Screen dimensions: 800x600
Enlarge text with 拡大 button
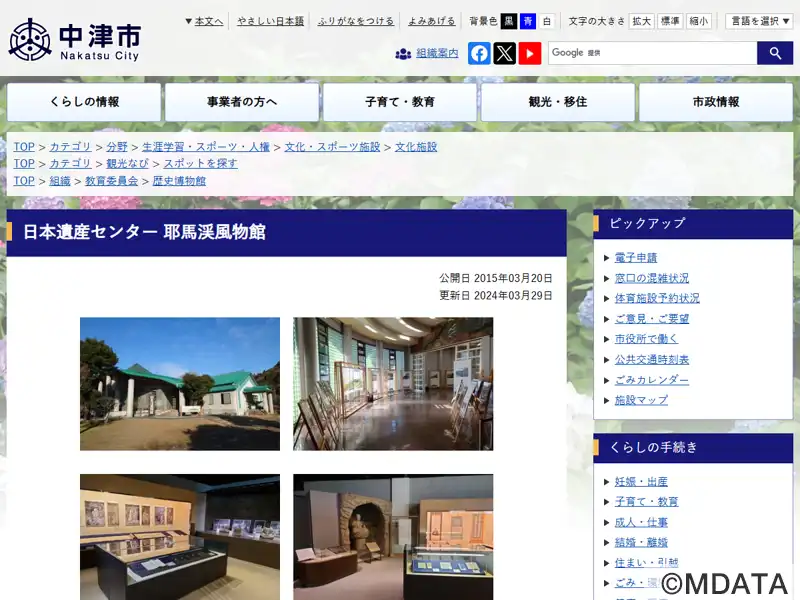pos(641,21)
